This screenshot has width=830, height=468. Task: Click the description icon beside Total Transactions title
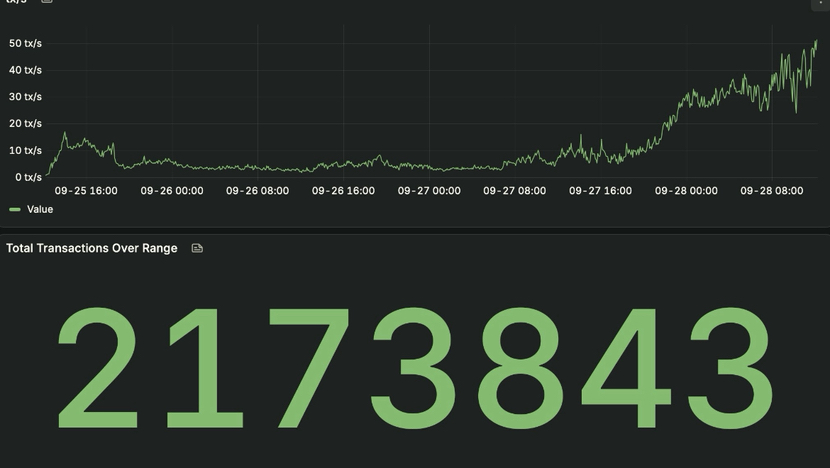197,248
